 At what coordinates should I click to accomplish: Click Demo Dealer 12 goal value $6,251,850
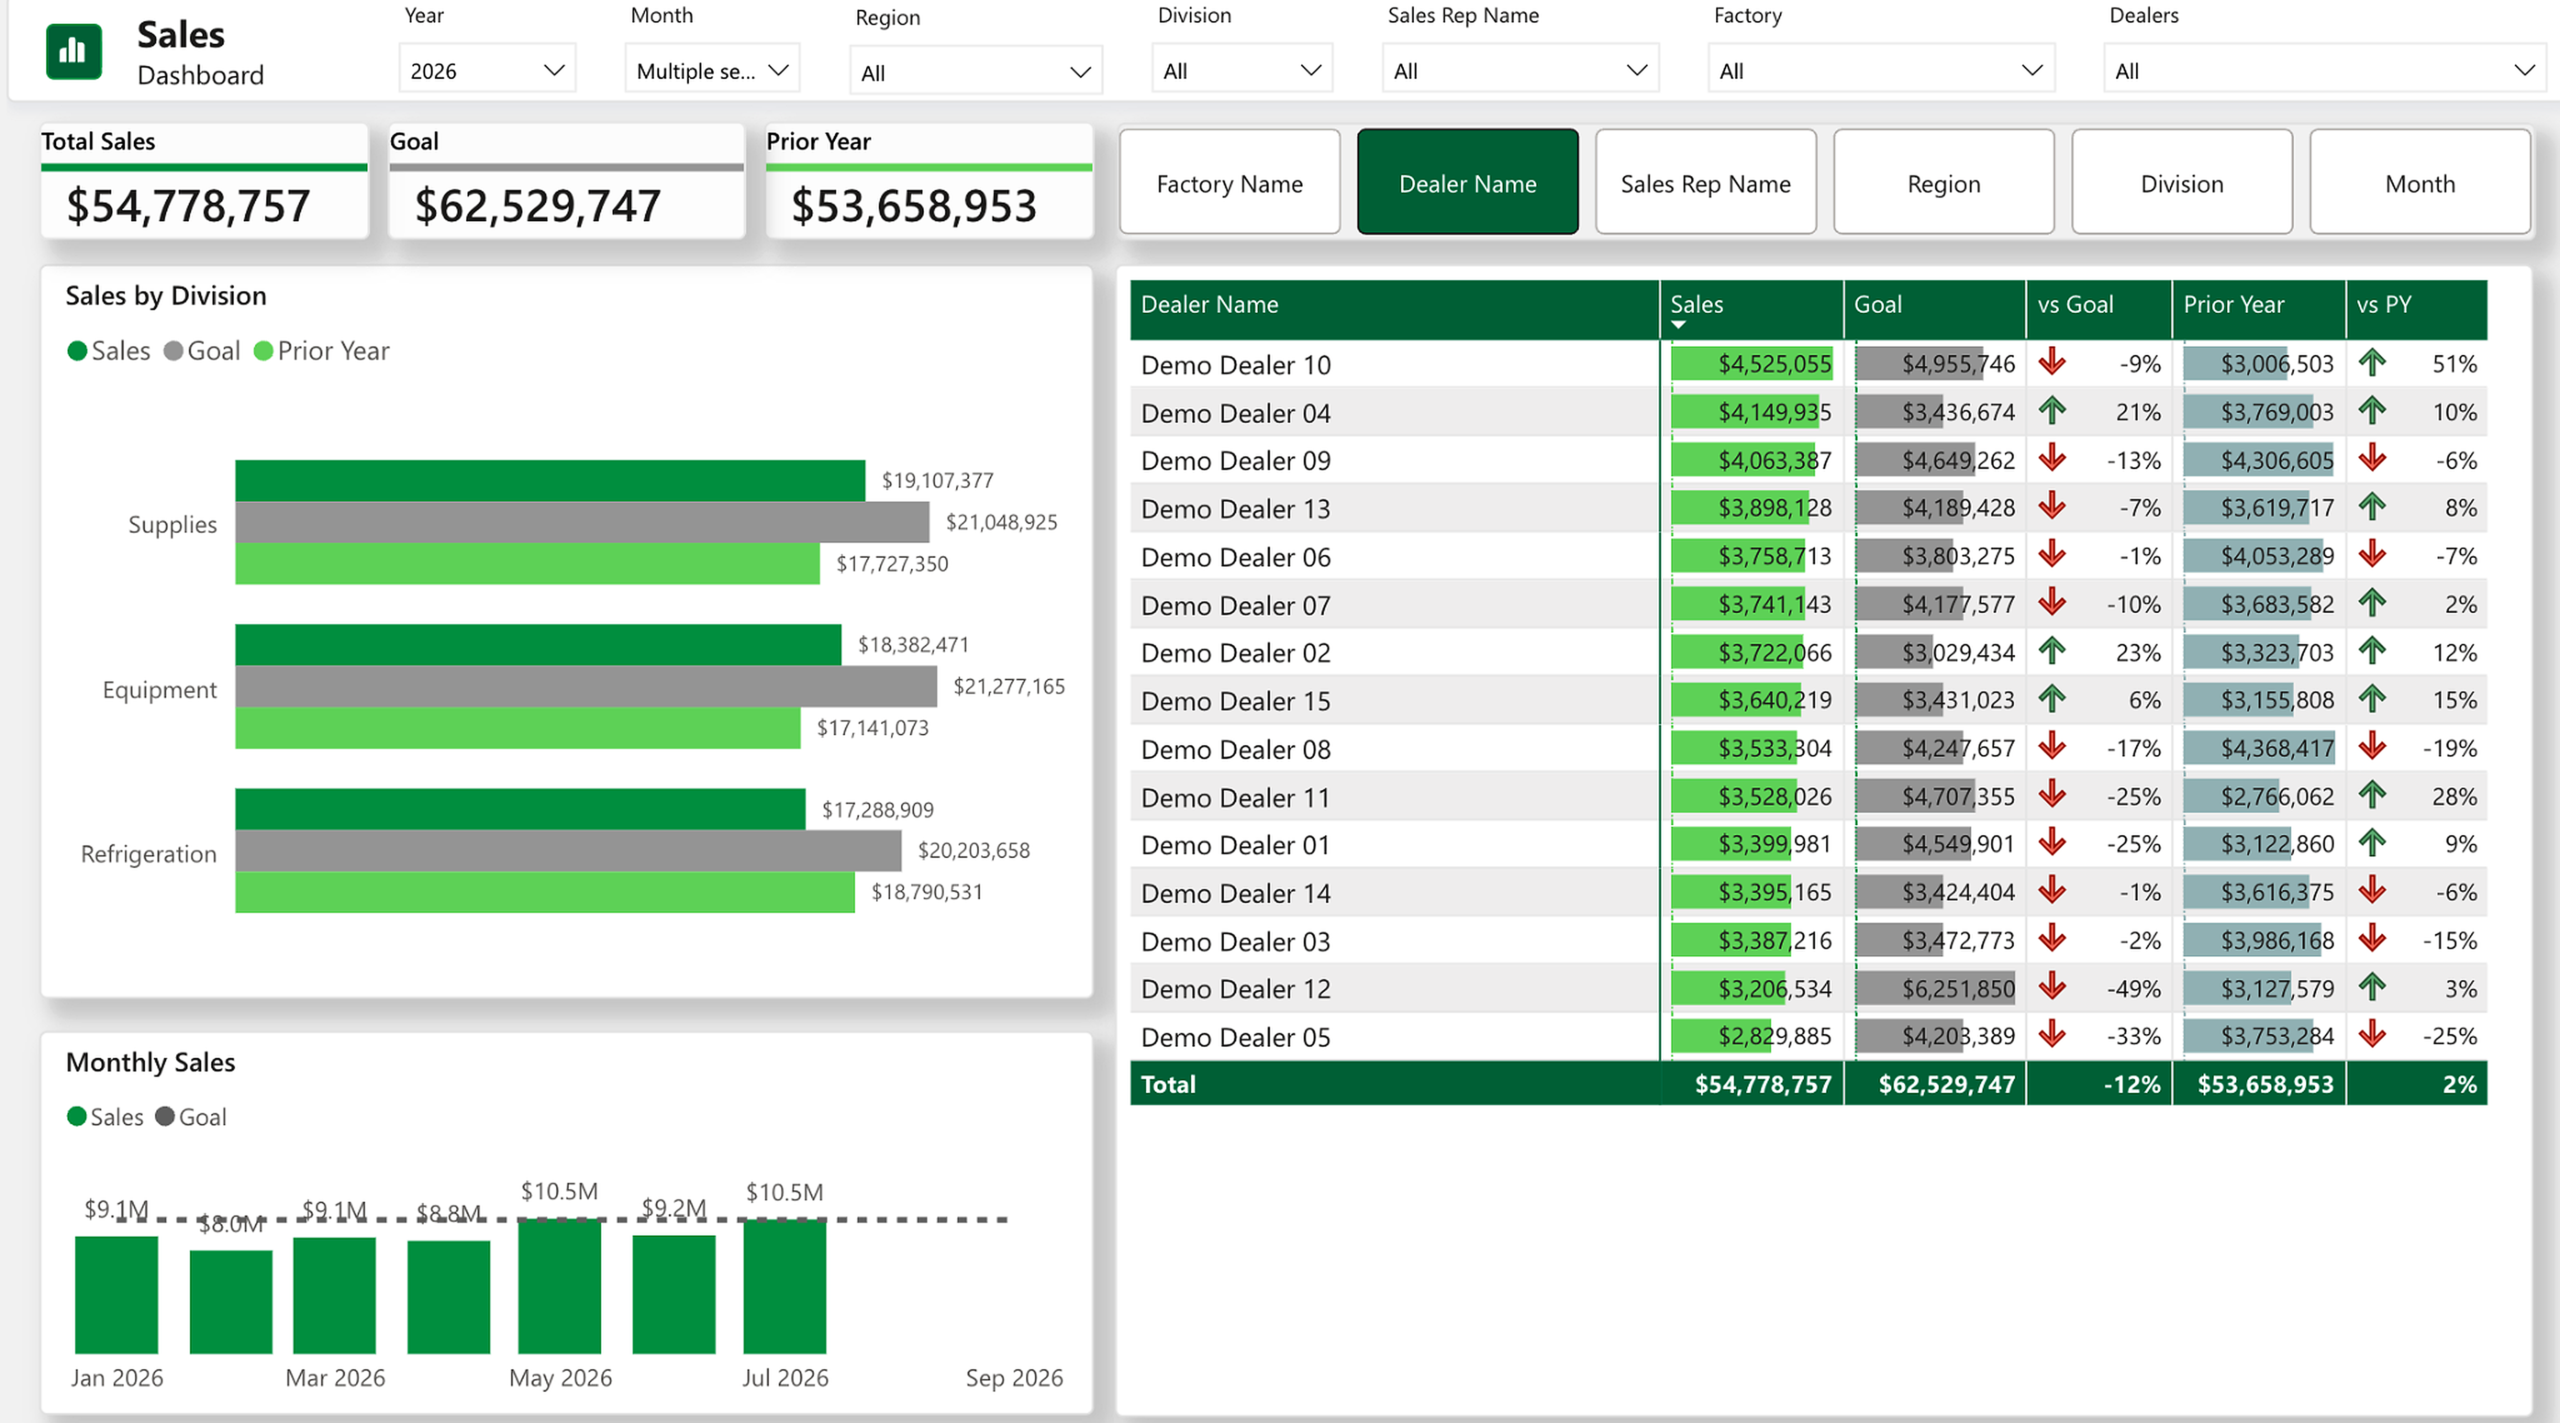point(1958,989)
